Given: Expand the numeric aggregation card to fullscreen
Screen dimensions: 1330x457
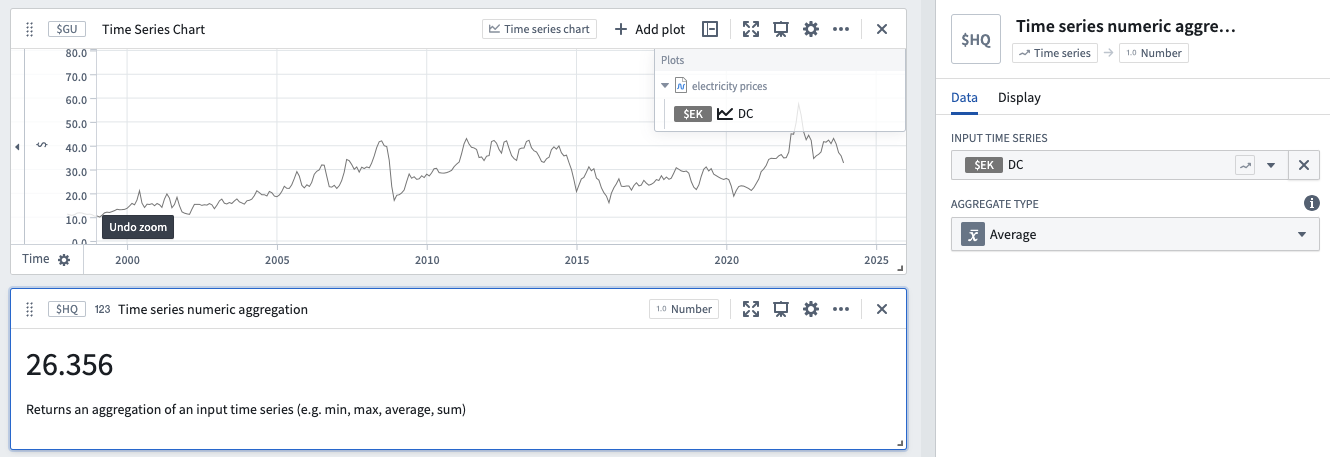Looking at the screenshot, I should pyautogui.click(x=751, y=309).
